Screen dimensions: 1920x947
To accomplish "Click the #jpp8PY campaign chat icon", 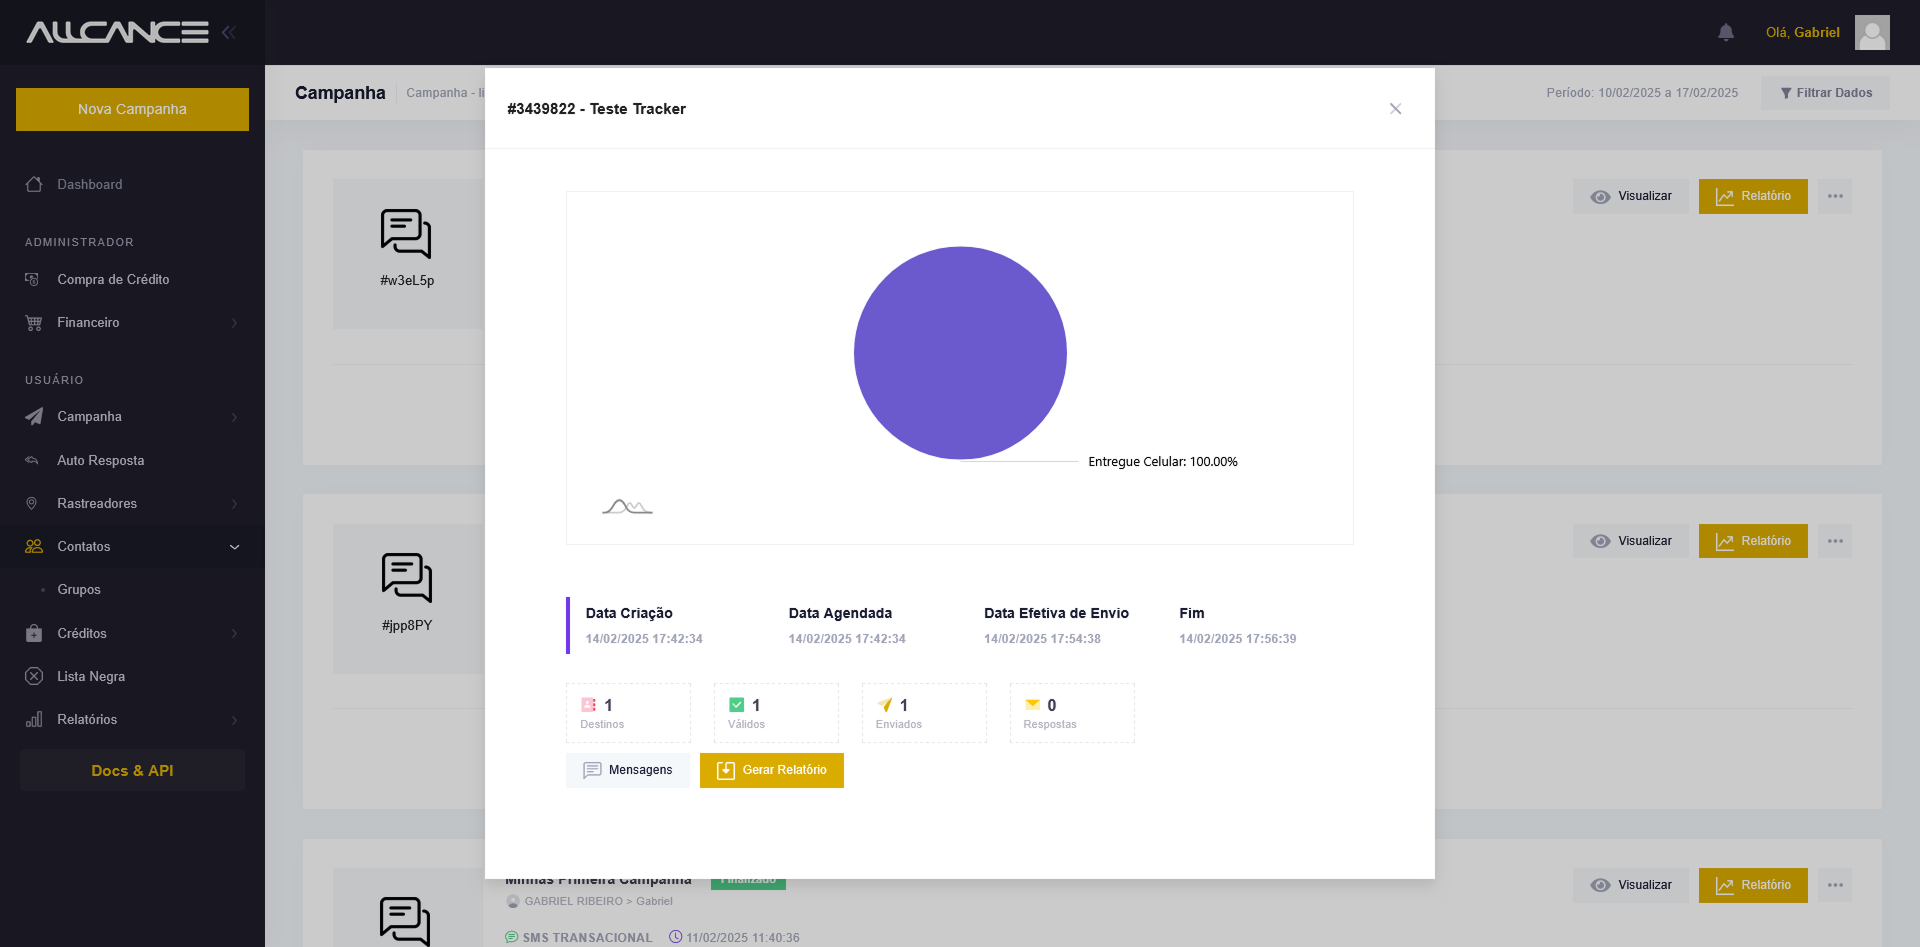I will tap(406, 578).
